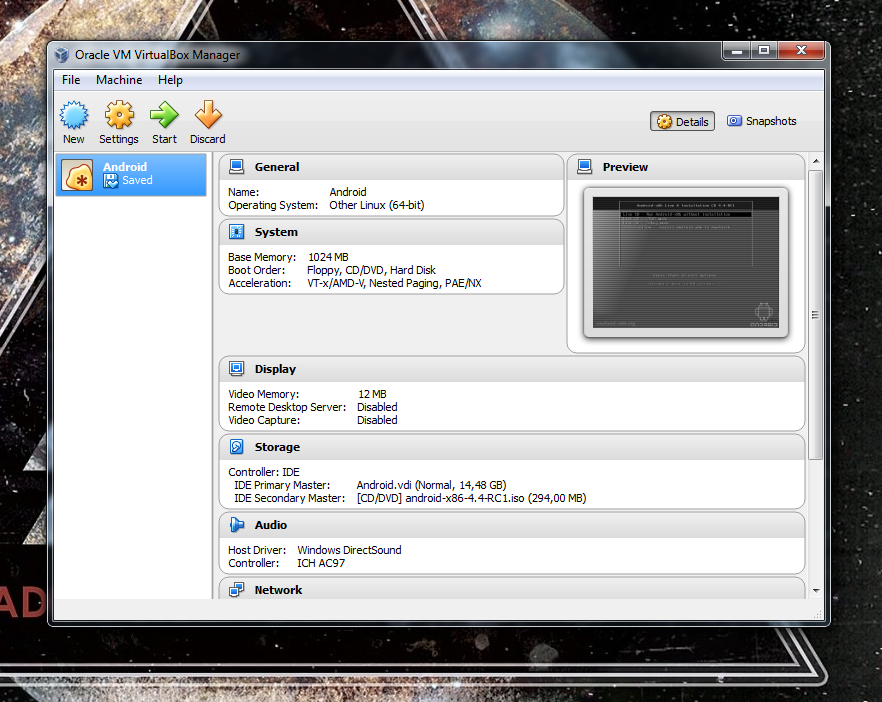The image size is (882, 702).
Task: Click scrollbar up arrow in details pane
Action: [x=816, y=161]
